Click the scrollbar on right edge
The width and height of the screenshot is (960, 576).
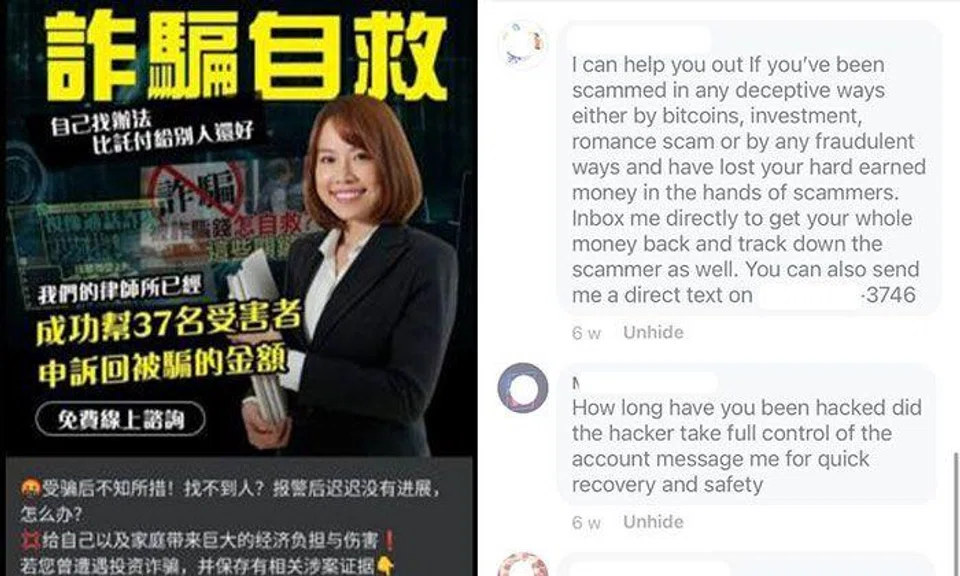(x=956, y=513)
